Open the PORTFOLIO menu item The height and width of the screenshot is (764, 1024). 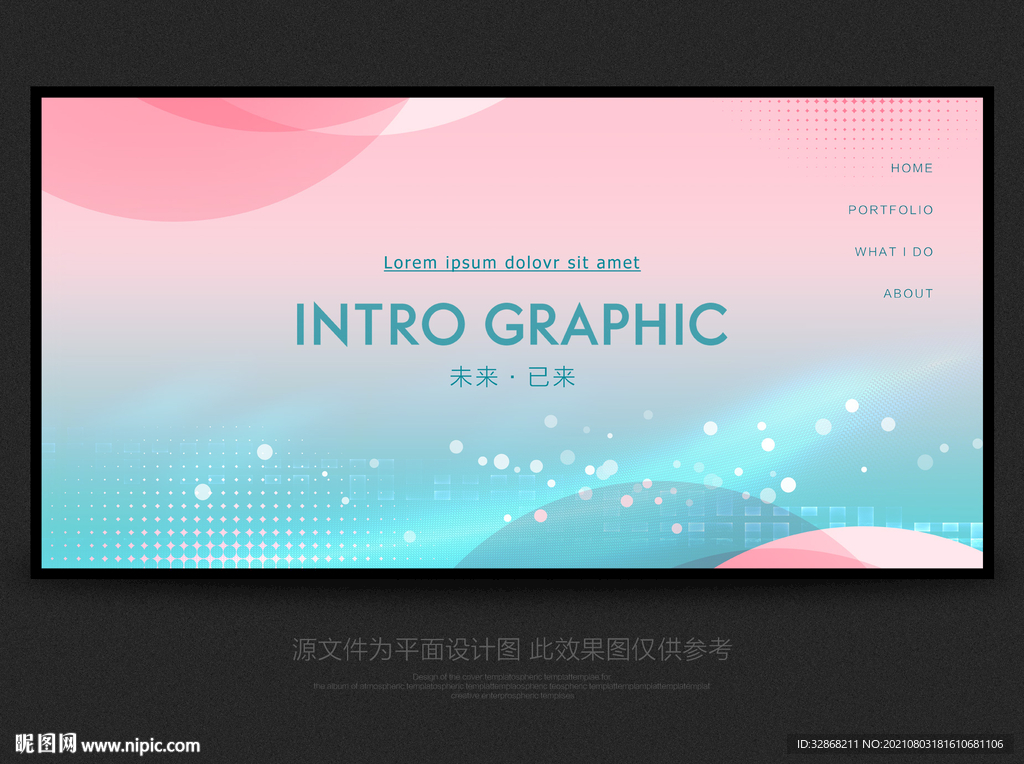(890, 210)
